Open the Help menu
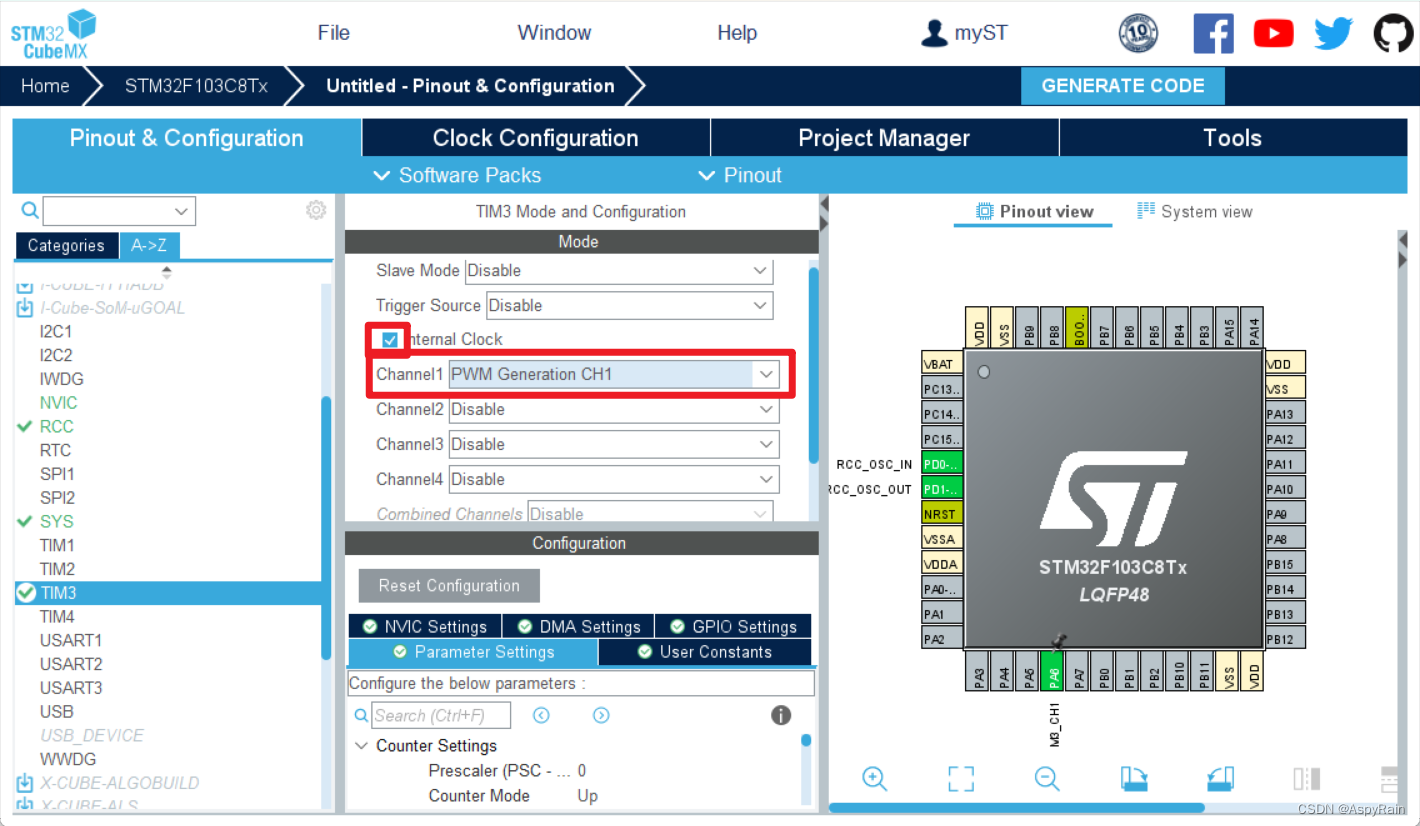 (x=737, y=33)
